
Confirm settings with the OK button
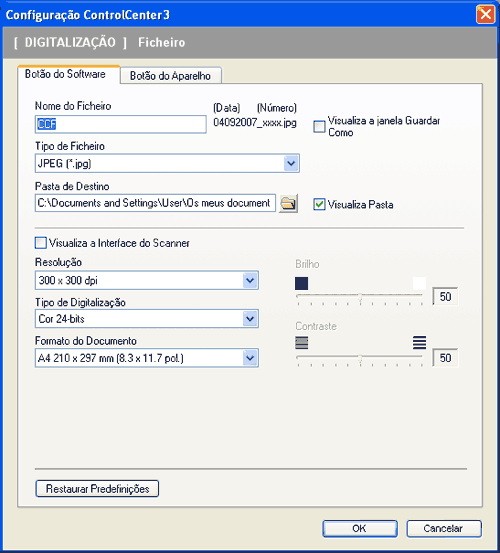(x=360, y=528)
